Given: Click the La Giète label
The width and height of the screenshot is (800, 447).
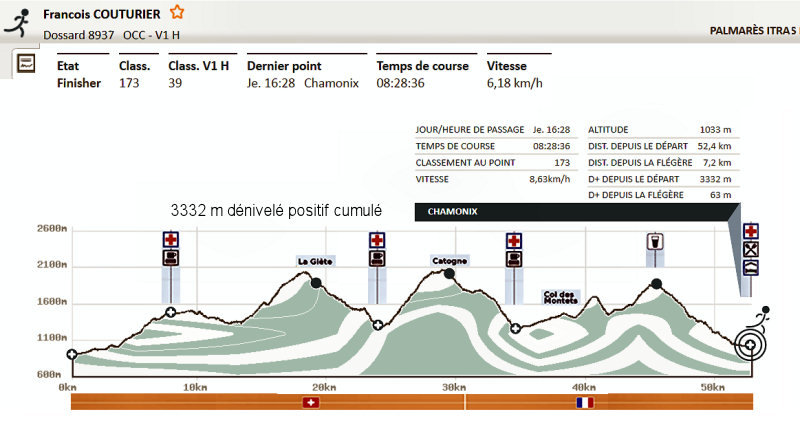Looking at the screenshot, I should pos(315,261).
